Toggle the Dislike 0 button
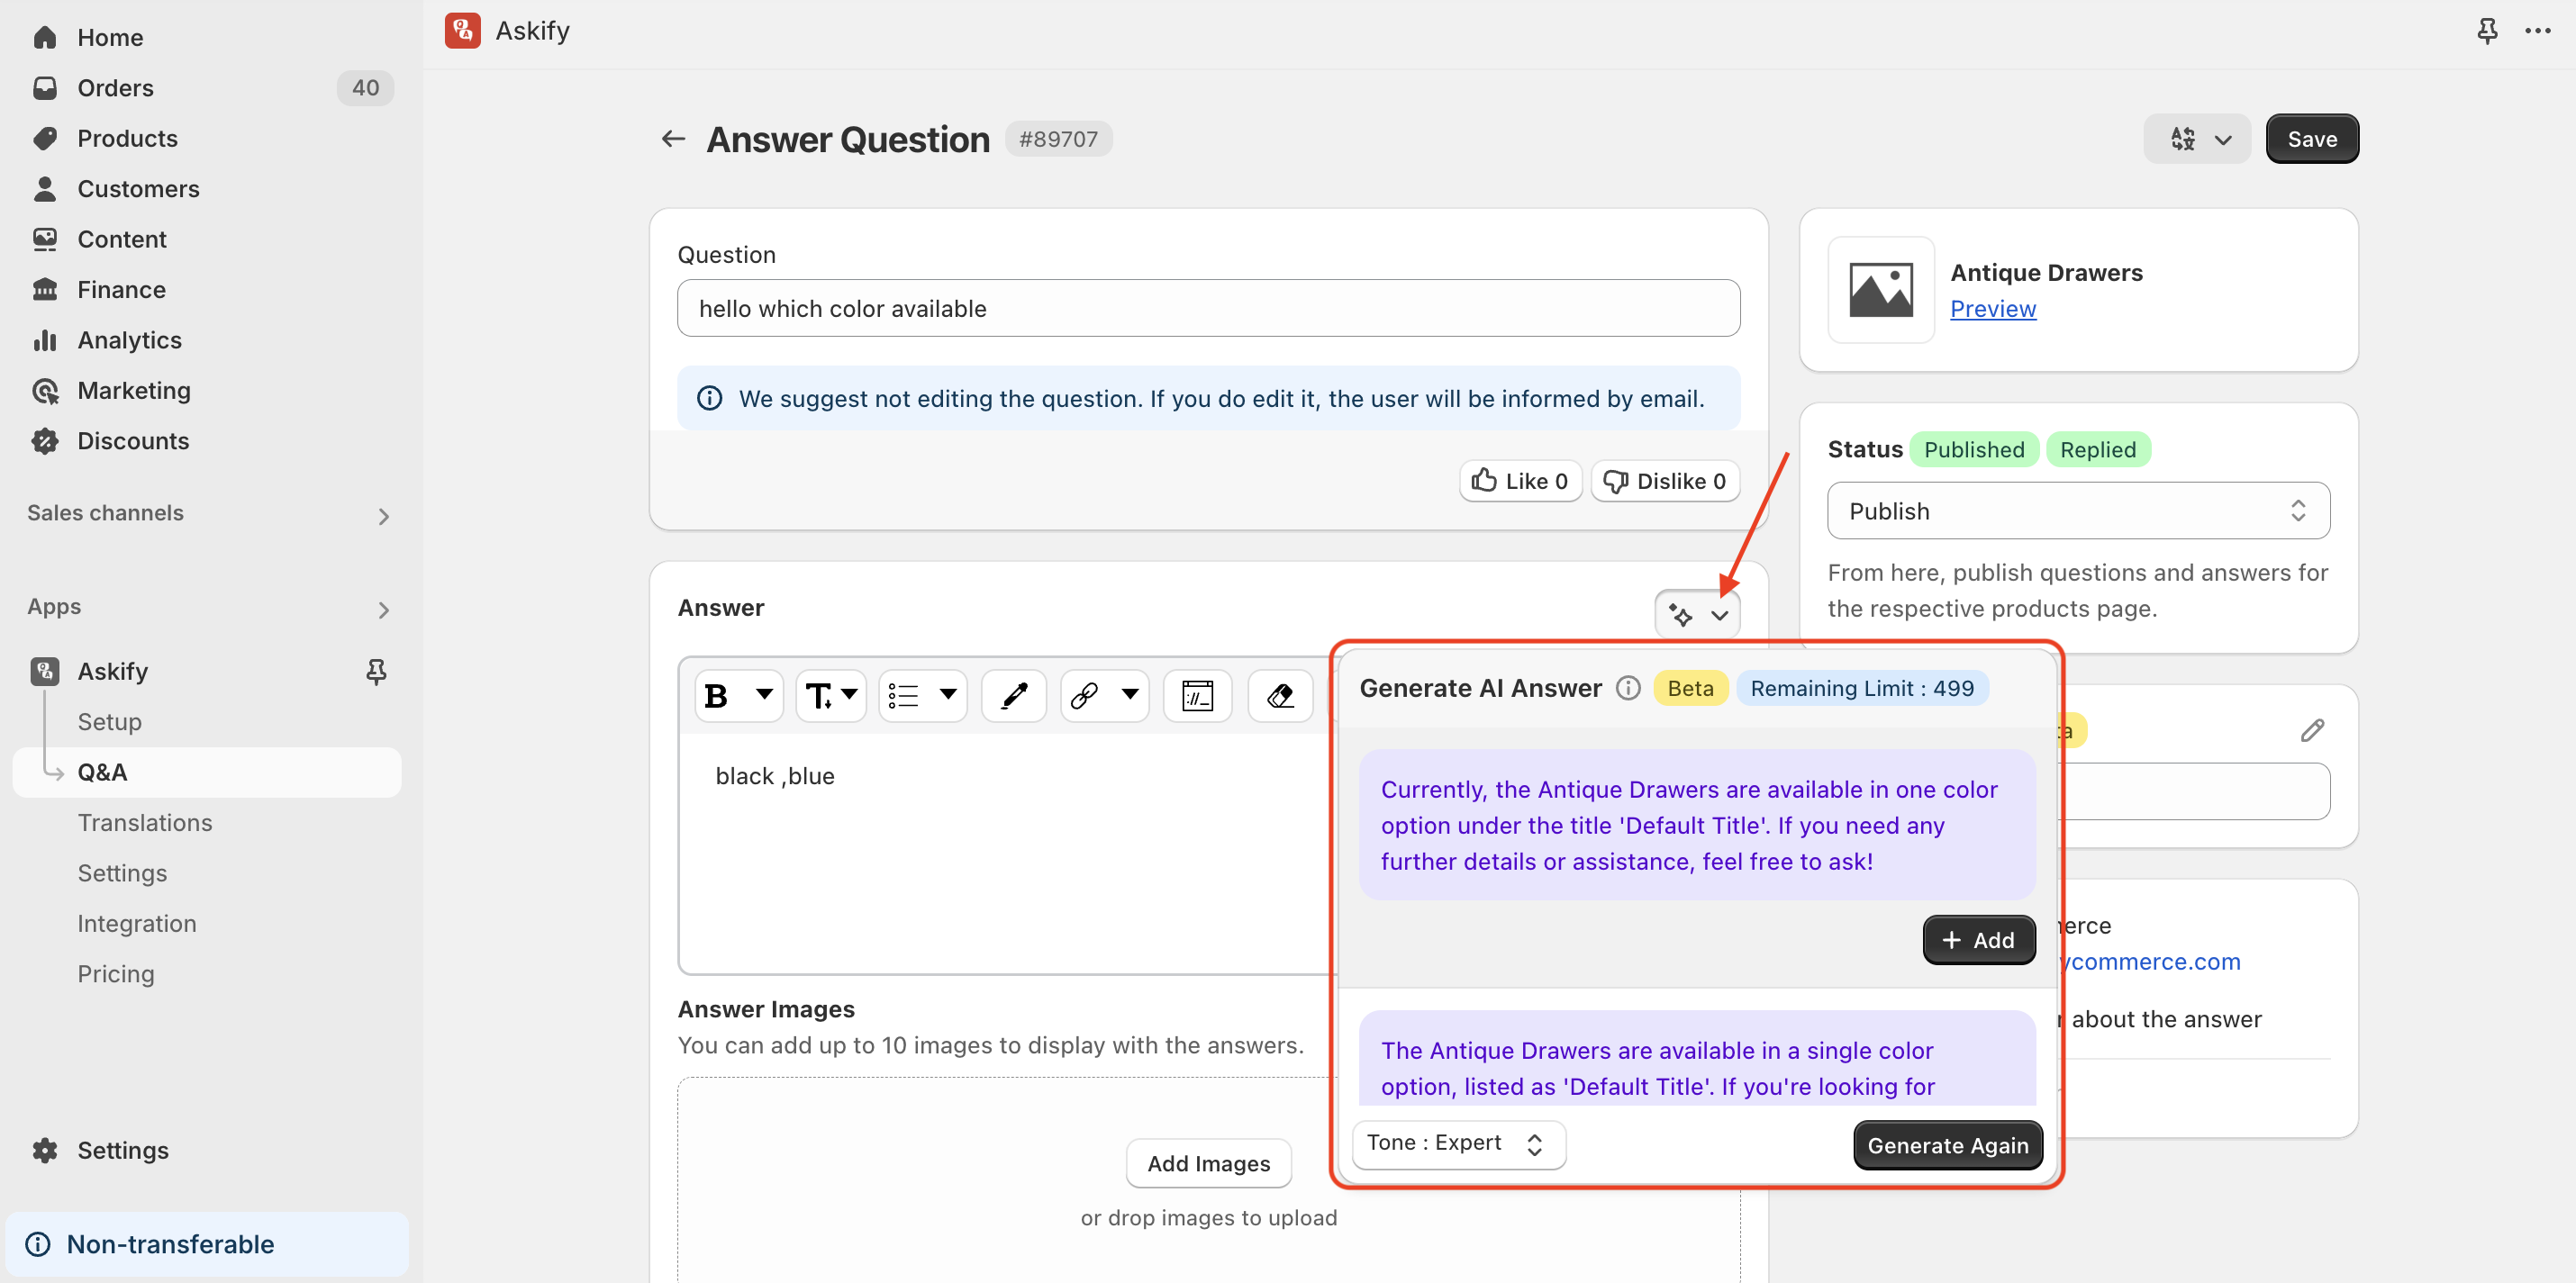 (1665, 481)
